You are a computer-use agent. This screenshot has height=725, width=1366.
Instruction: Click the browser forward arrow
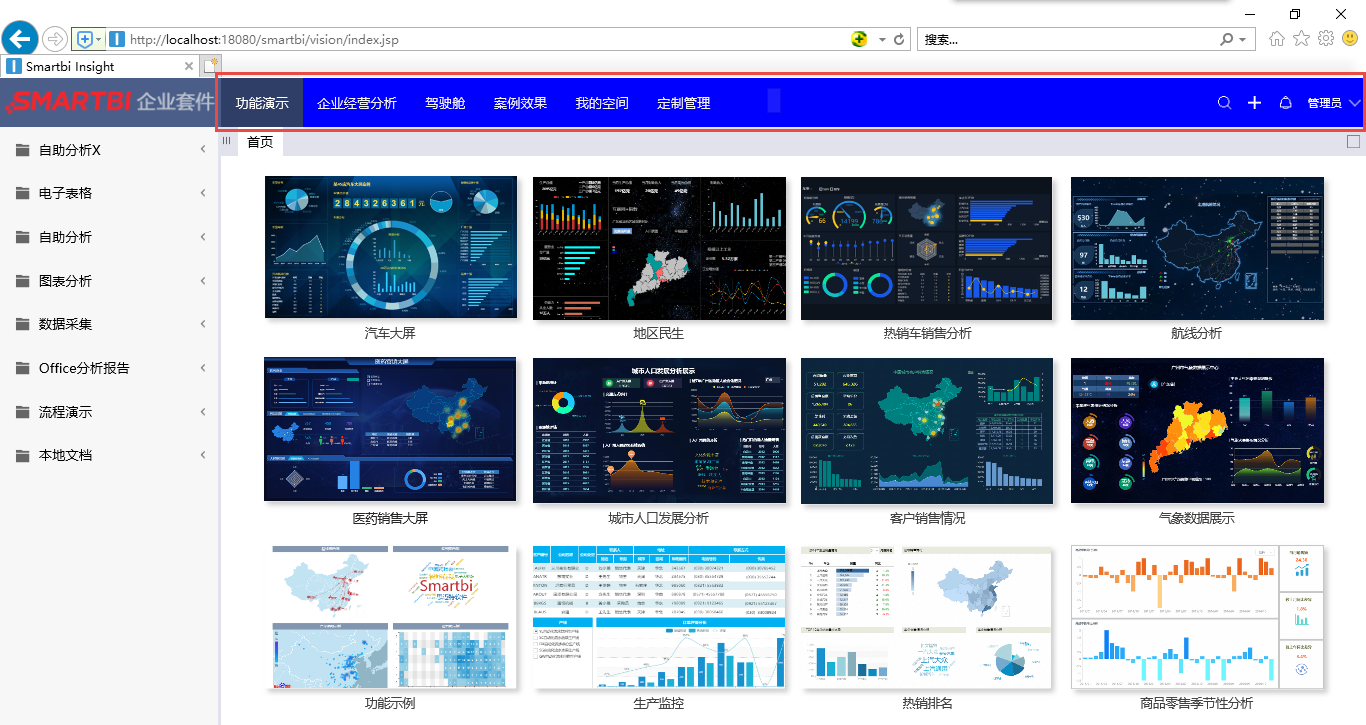pyautogui.click(x=55, y=39)
